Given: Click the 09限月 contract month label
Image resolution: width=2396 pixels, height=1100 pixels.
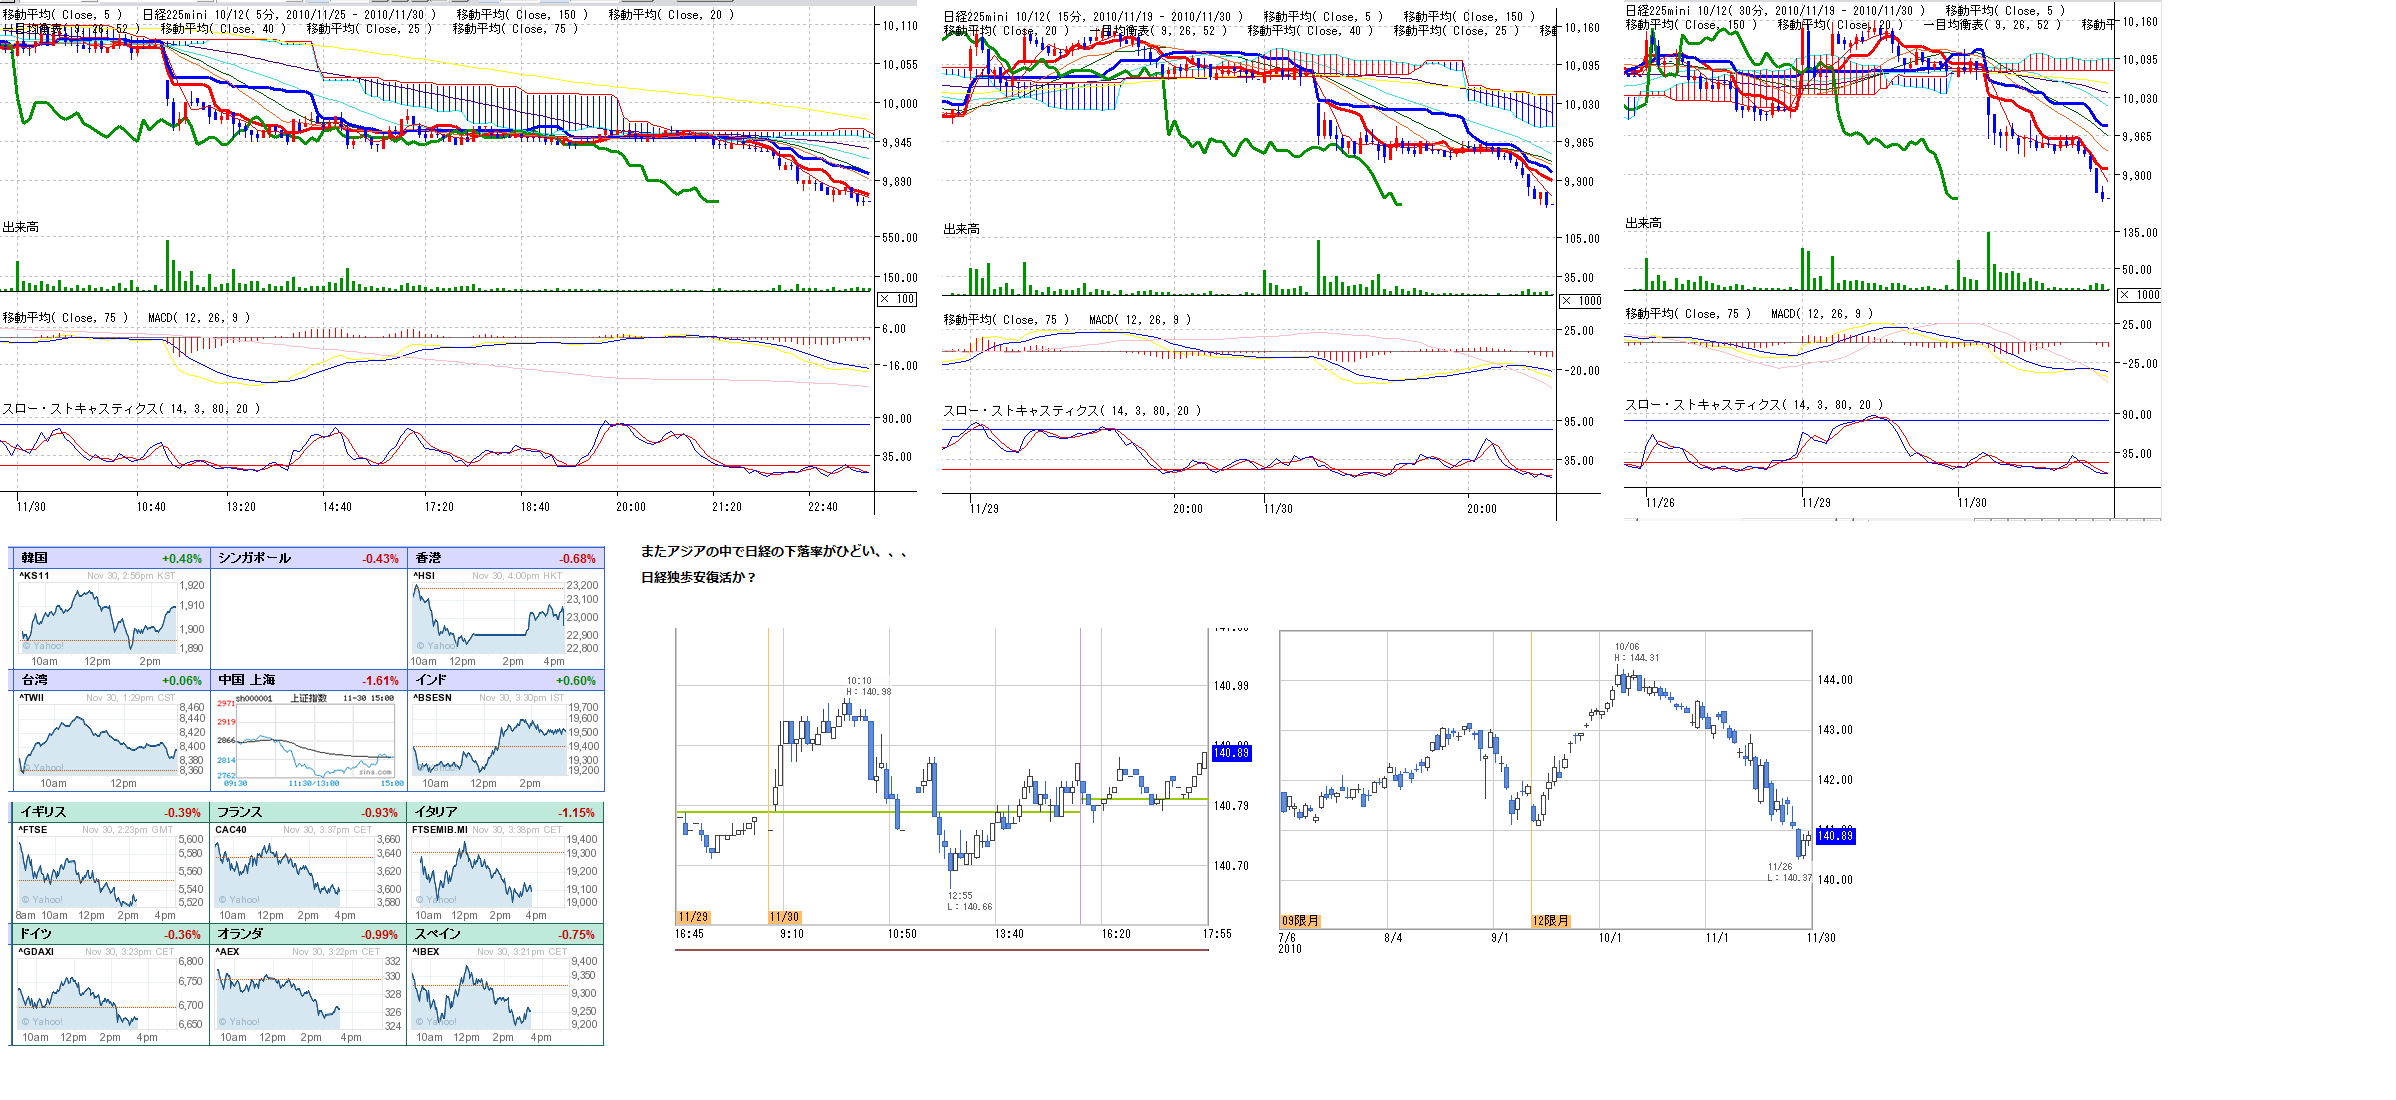Looking at the screenshot, I should [x=1300, y=921].
